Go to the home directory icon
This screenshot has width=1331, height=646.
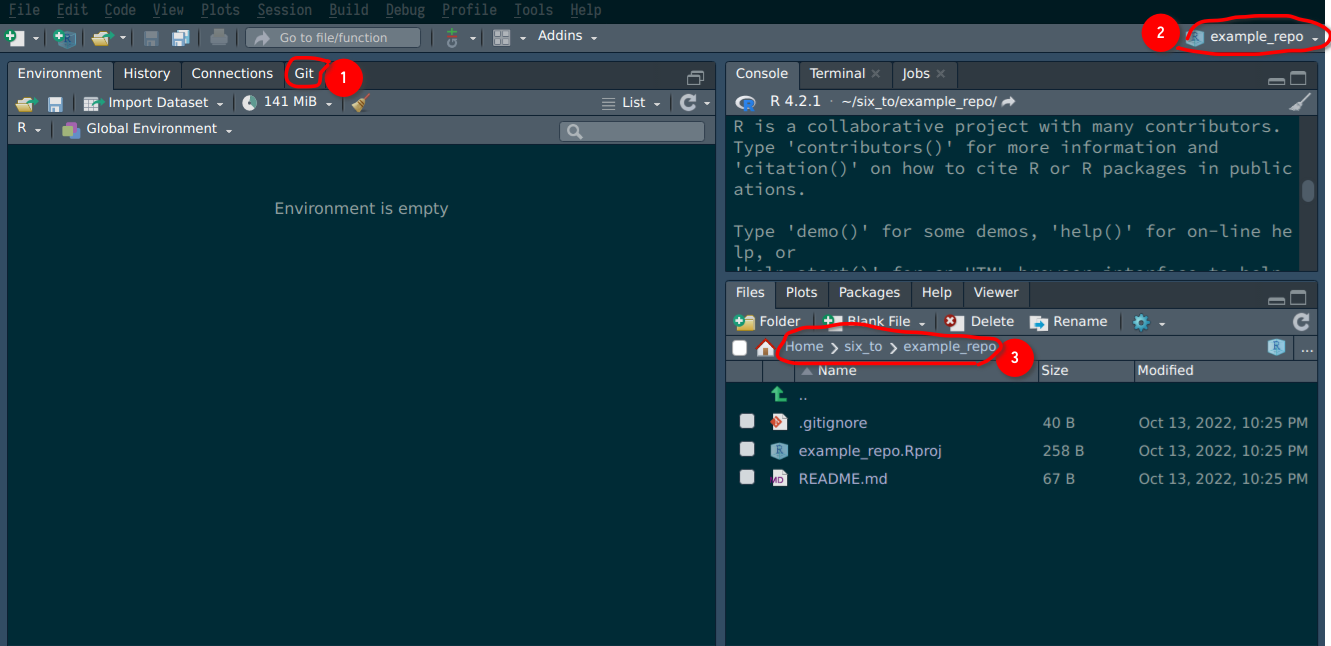tap(766, 348)
